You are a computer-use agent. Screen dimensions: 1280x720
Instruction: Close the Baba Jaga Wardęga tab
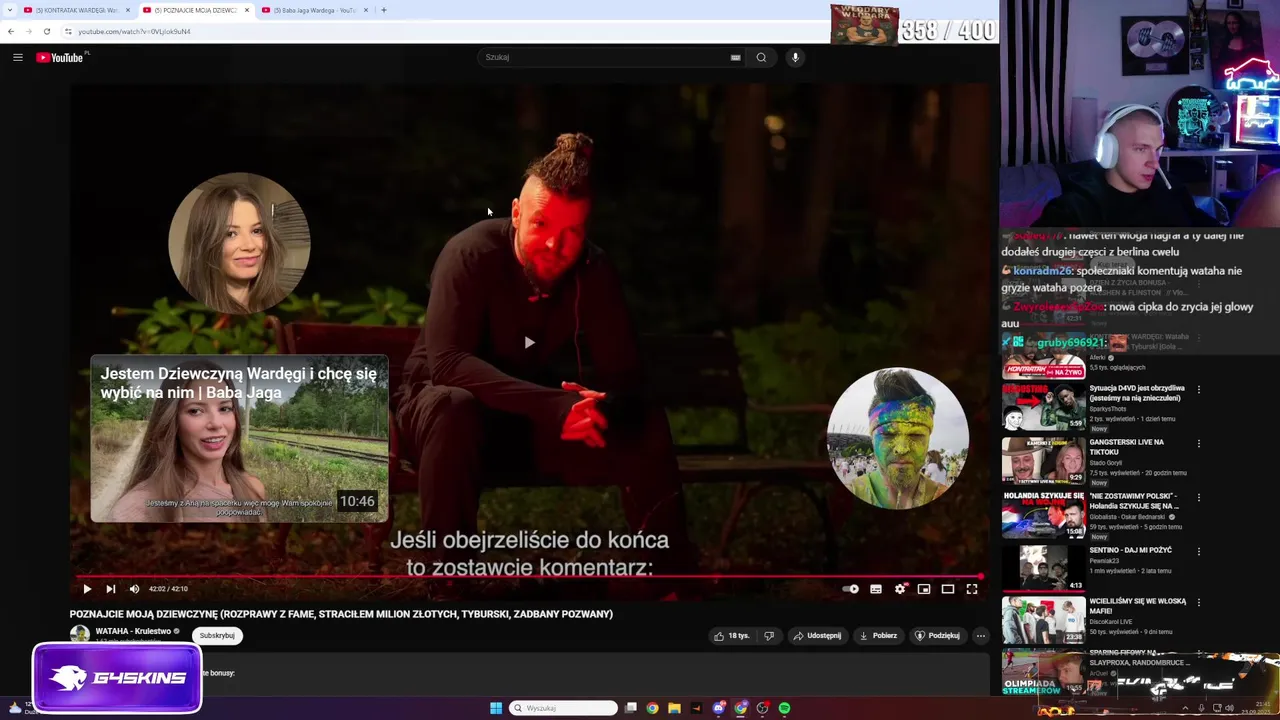(366, 10)
